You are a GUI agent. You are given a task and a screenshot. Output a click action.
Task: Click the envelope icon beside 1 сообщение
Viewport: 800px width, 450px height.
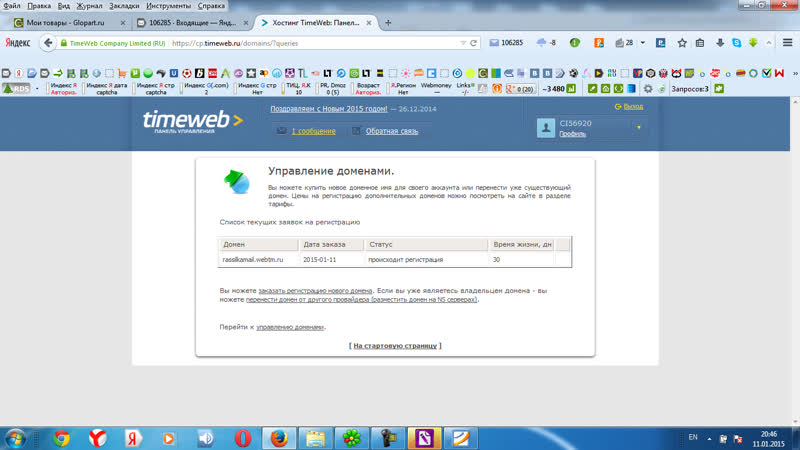click(x=281, y=131)
